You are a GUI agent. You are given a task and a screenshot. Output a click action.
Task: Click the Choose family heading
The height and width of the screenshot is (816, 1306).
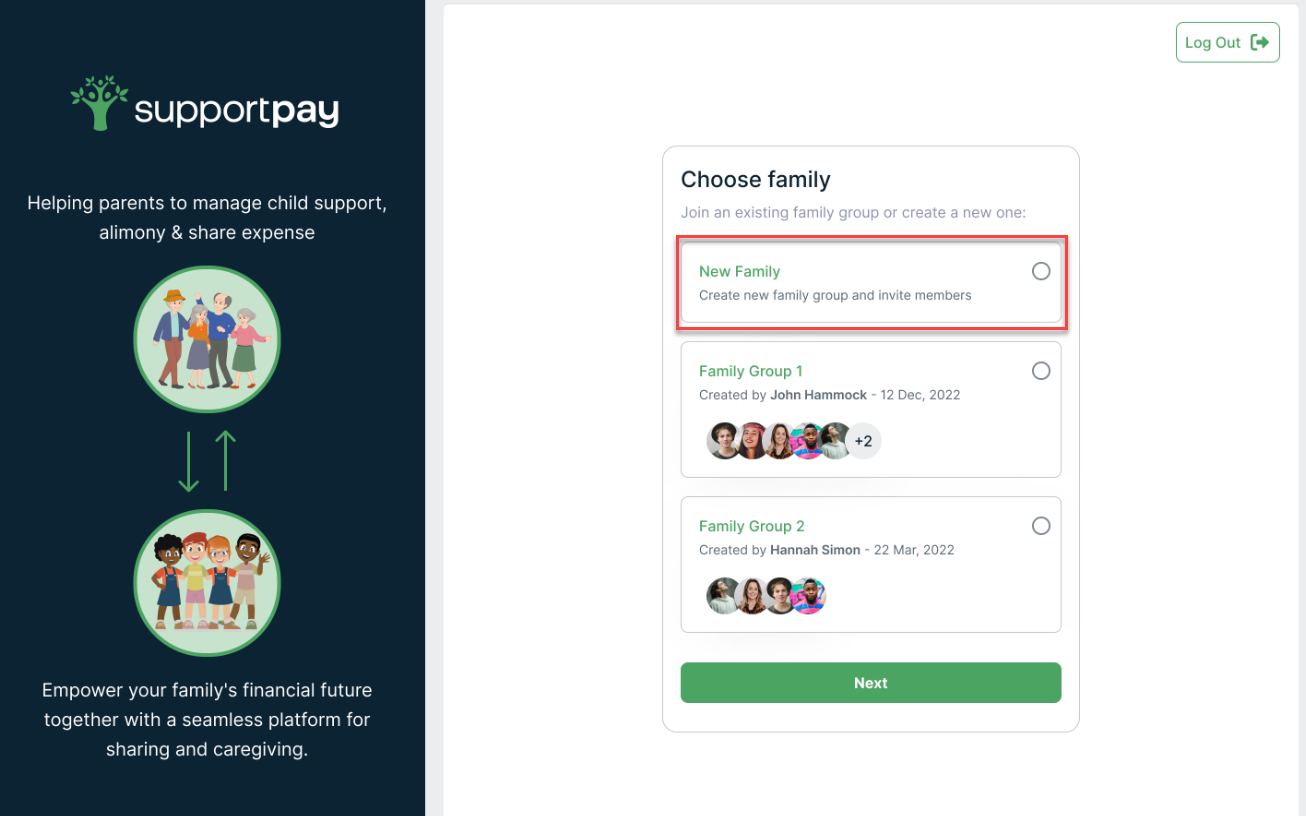755,180
